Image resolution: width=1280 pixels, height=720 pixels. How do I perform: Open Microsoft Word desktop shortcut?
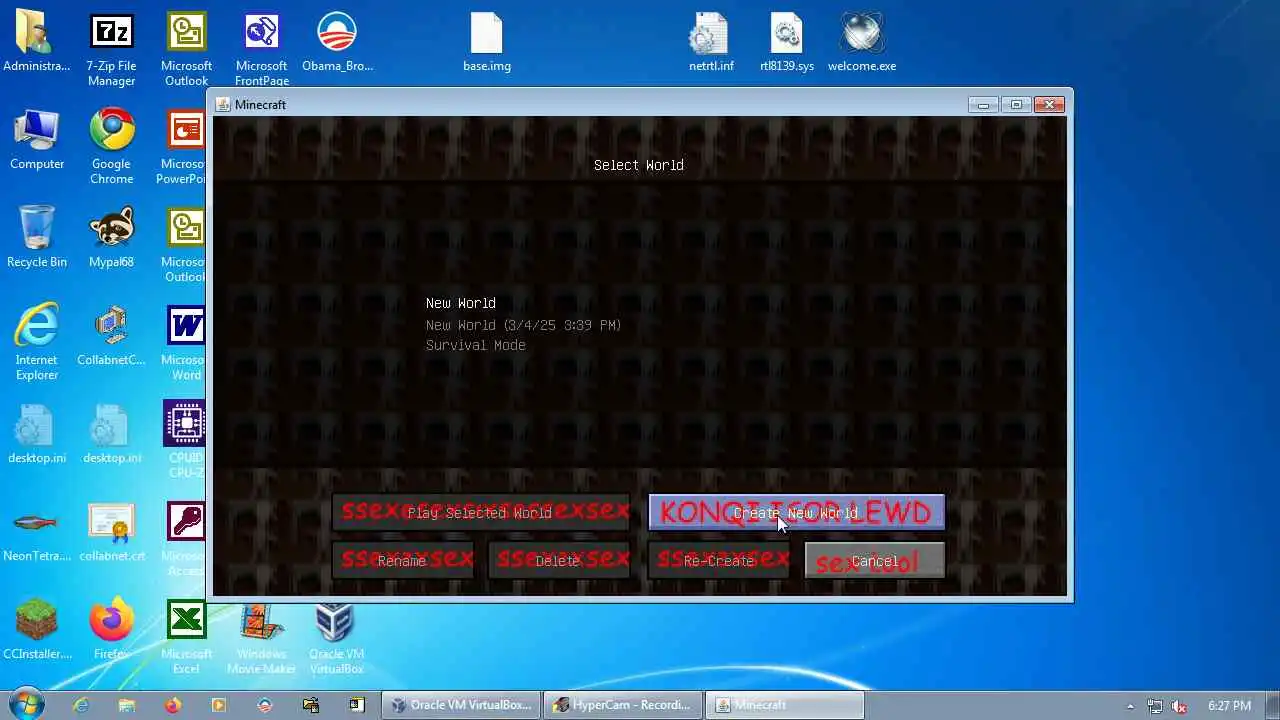(184, 343)
